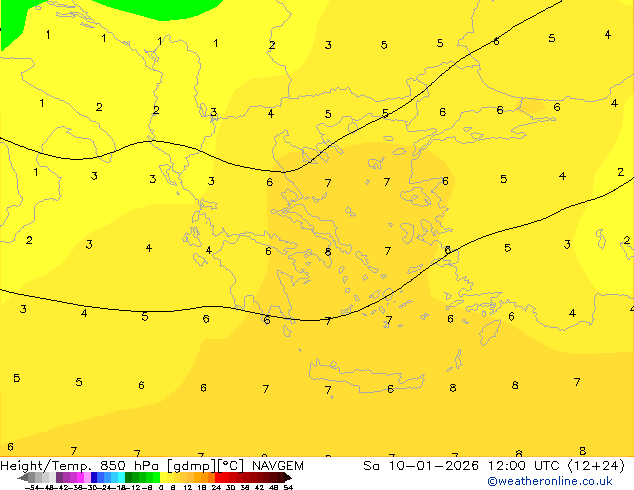Click the ©weatheronline.co.uk link

(550, 481)
